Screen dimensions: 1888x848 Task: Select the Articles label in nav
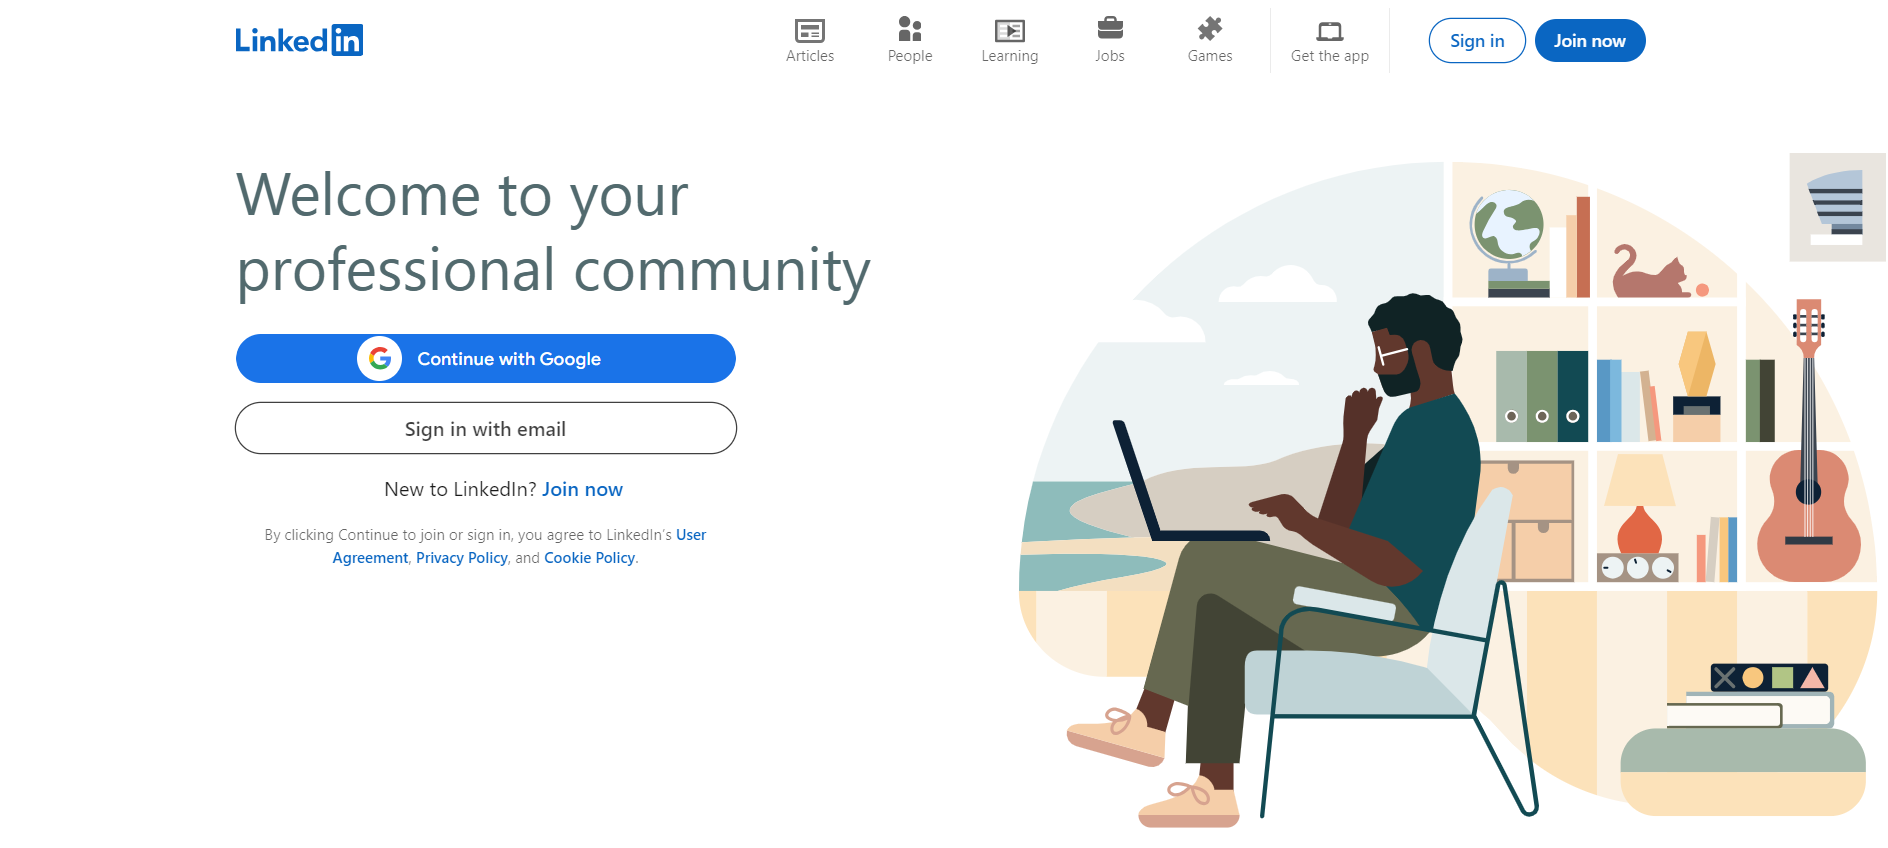coord(810,56)
